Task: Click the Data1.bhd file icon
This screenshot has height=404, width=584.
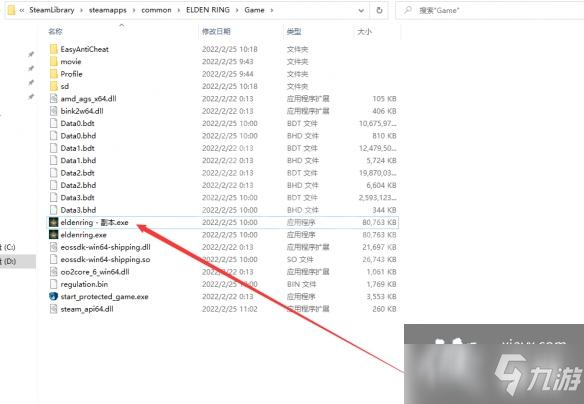Action: [54, 160]
